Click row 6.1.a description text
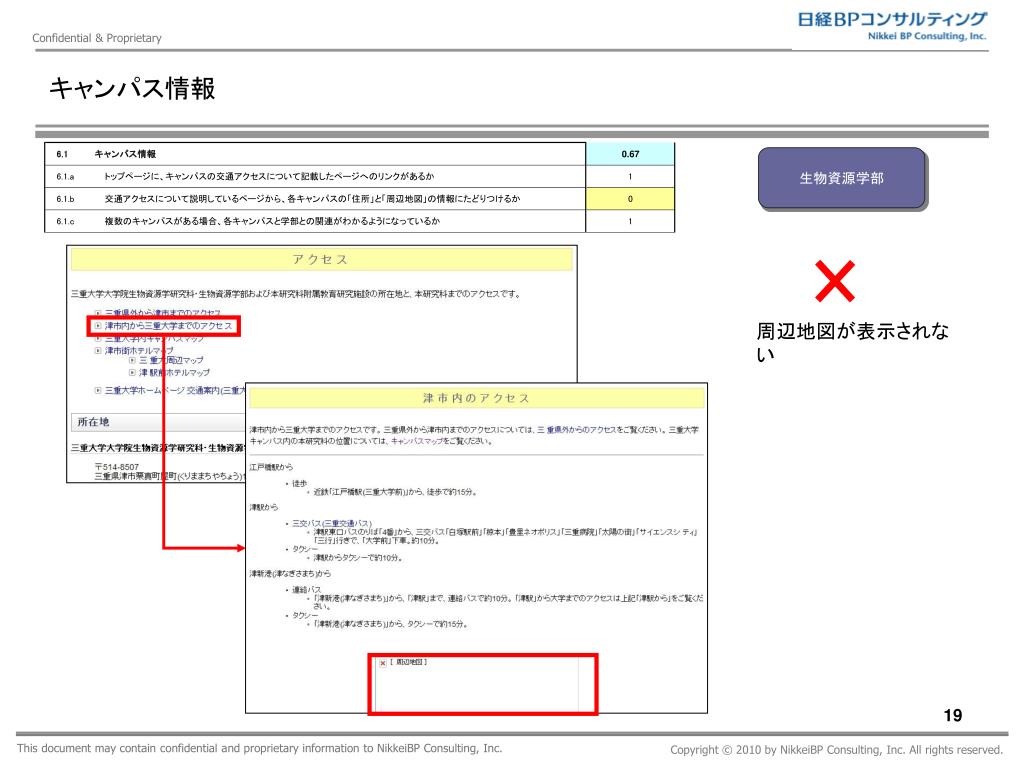Screen dimensions: 1024x768 point(269,176)
